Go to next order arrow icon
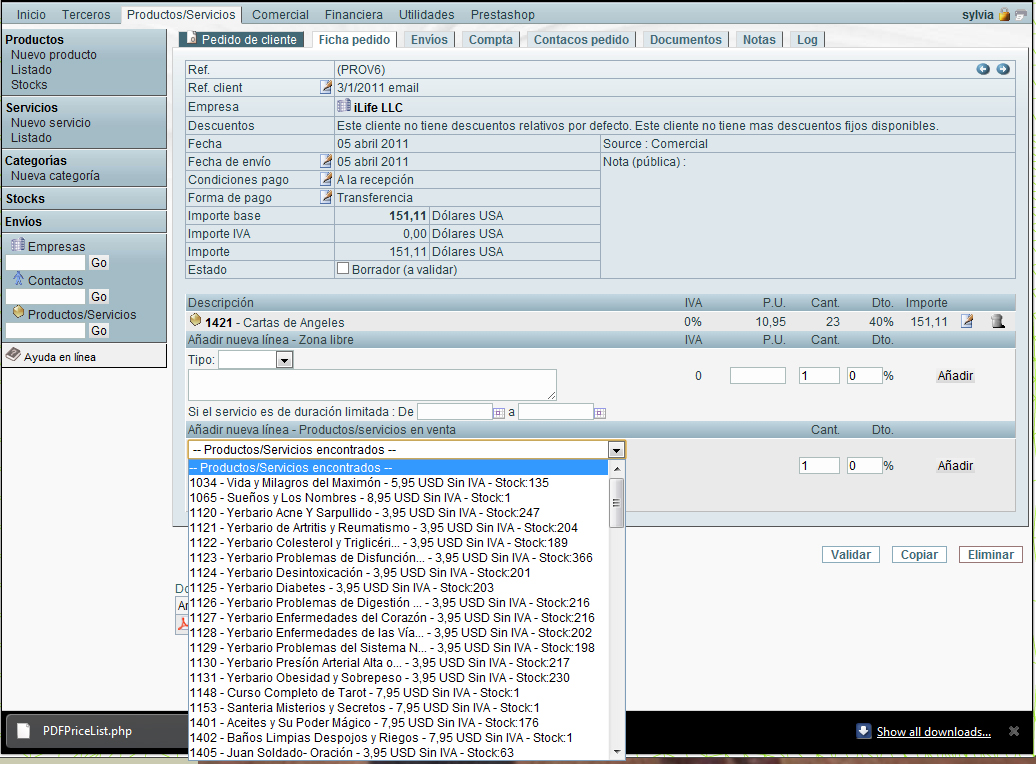This screenshot has width=1036, height=764. tap(1003, 69)
